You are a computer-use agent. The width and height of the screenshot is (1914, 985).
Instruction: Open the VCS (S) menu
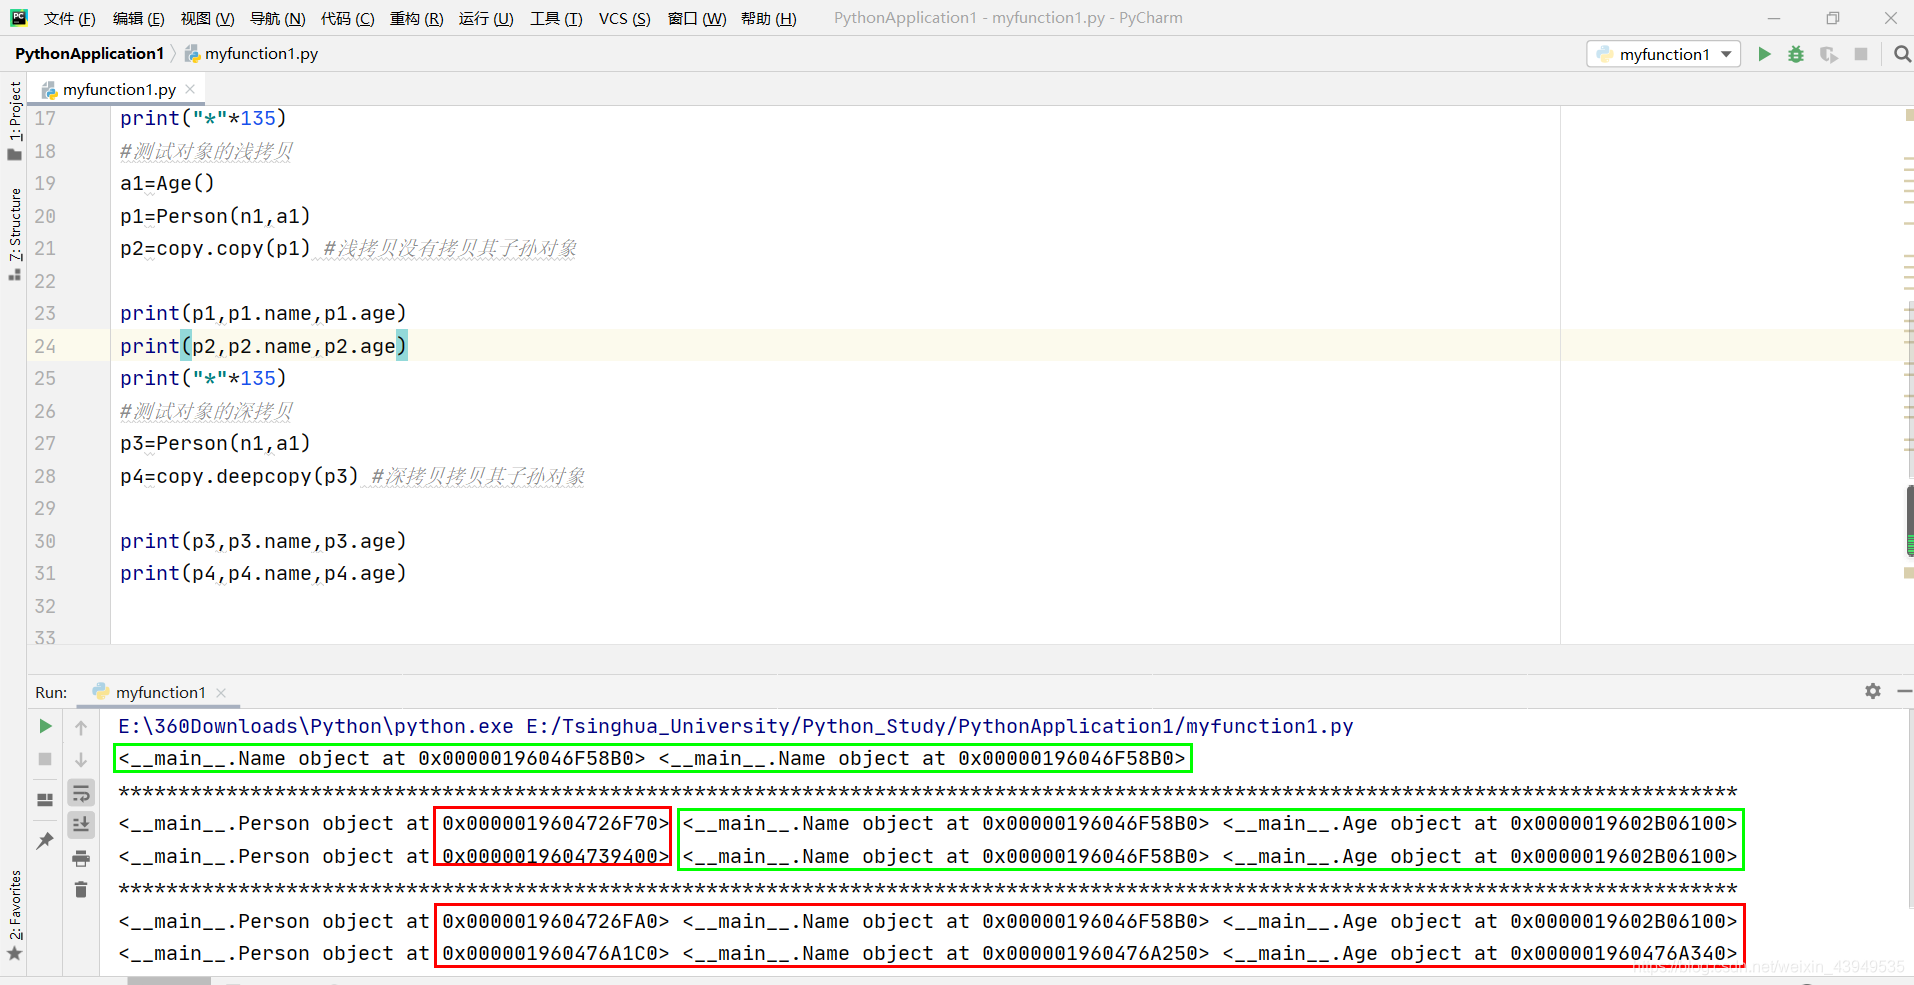pyautogui.click(x=624, y=18)
